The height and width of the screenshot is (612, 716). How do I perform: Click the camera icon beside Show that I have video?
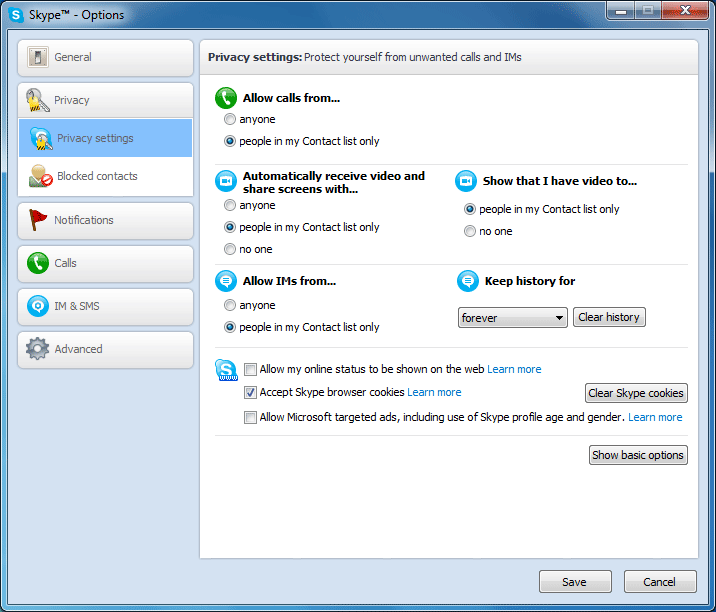click(466, 181)
